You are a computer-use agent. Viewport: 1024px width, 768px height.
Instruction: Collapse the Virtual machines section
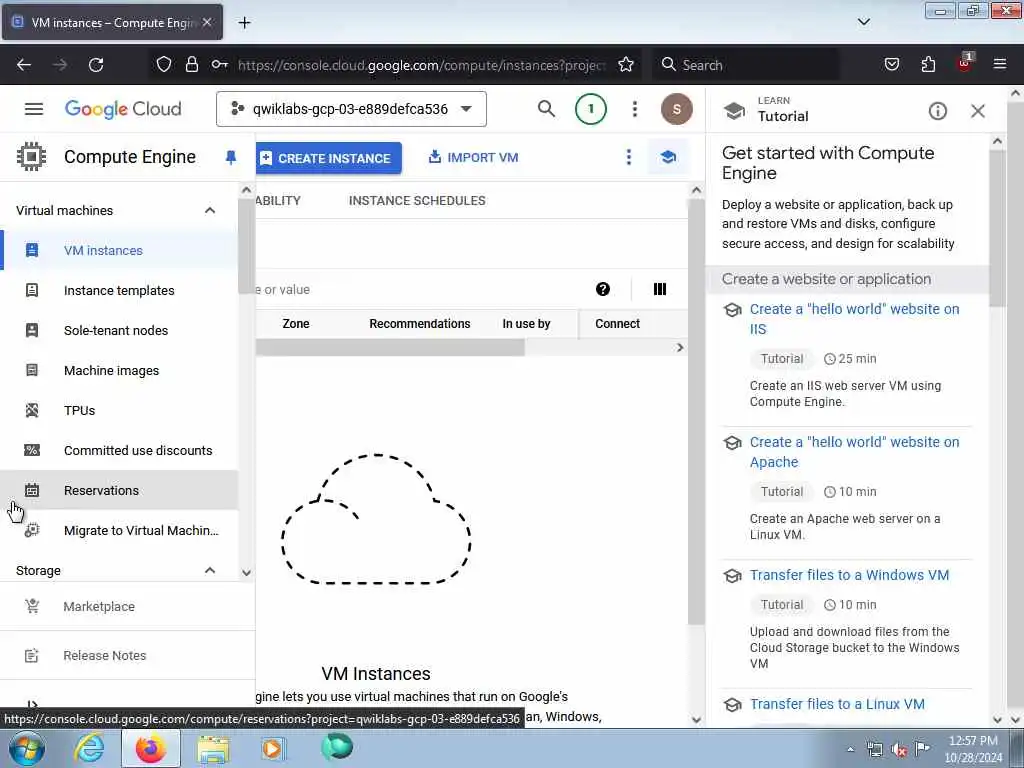click(210, 210)
